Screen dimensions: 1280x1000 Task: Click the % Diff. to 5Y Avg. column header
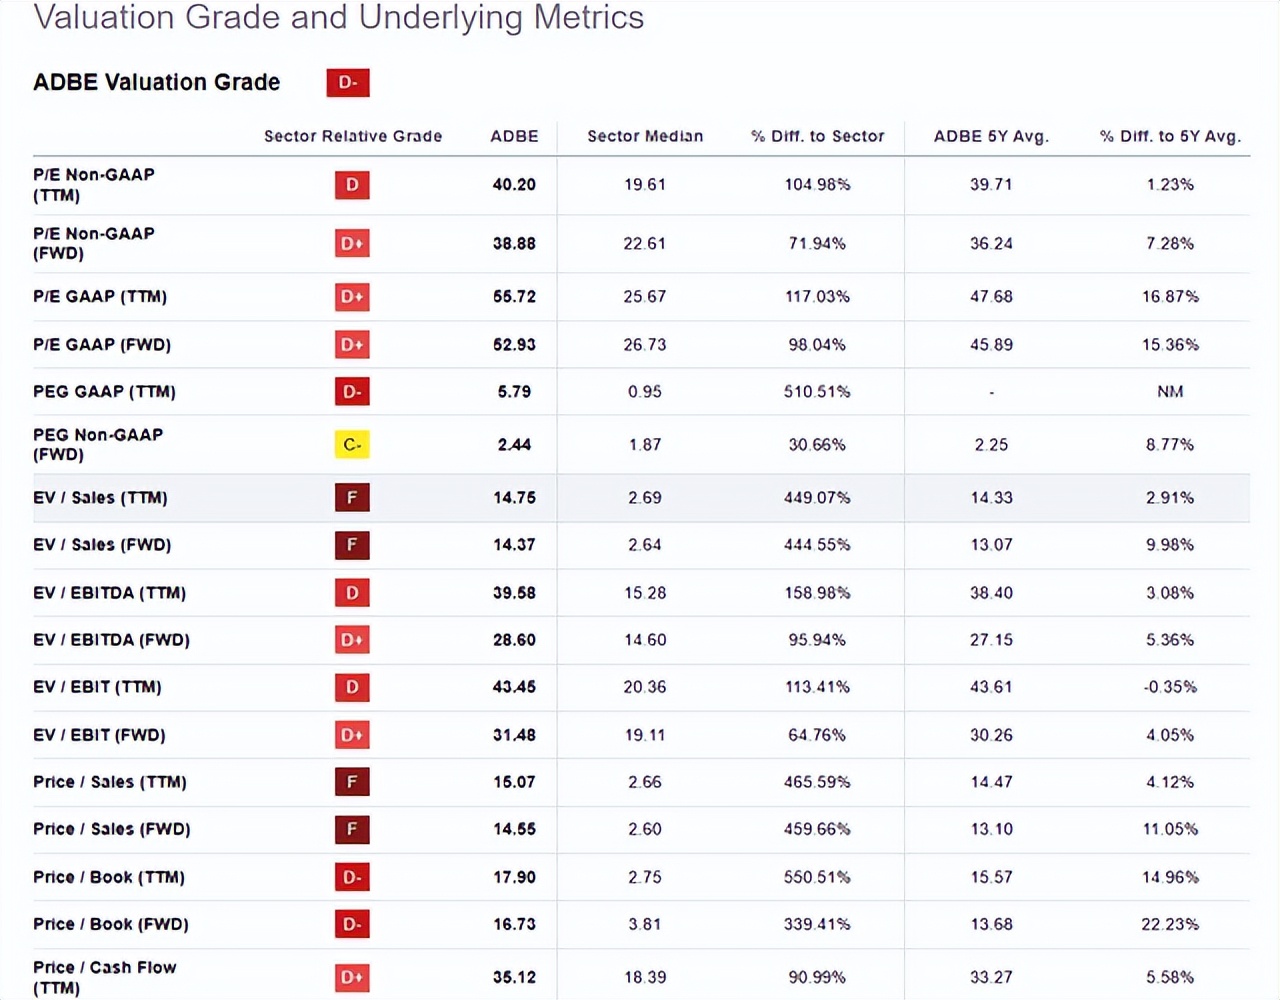pyautogui.click(x=1170, y=136)
